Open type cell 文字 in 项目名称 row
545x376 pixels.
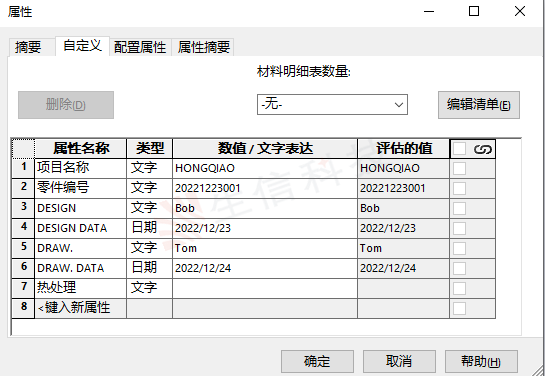point(149,169)
